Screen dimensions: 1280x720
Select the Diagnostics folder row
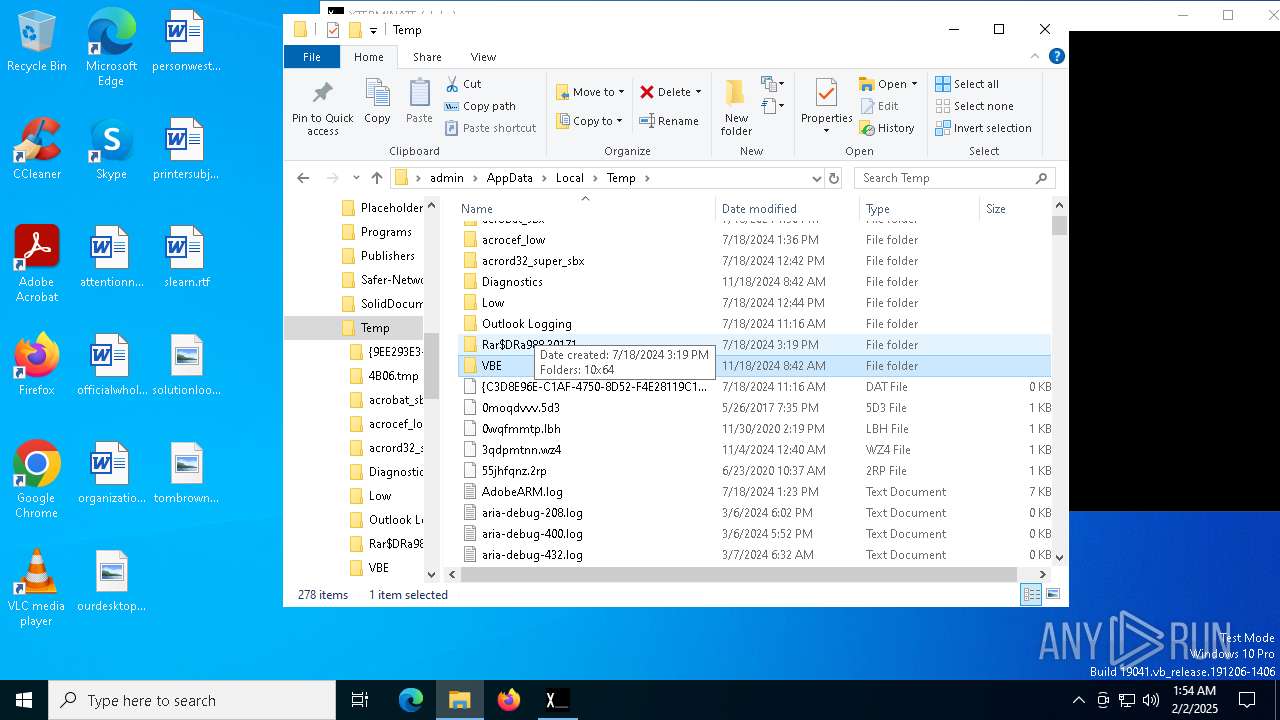pos(756,282)
